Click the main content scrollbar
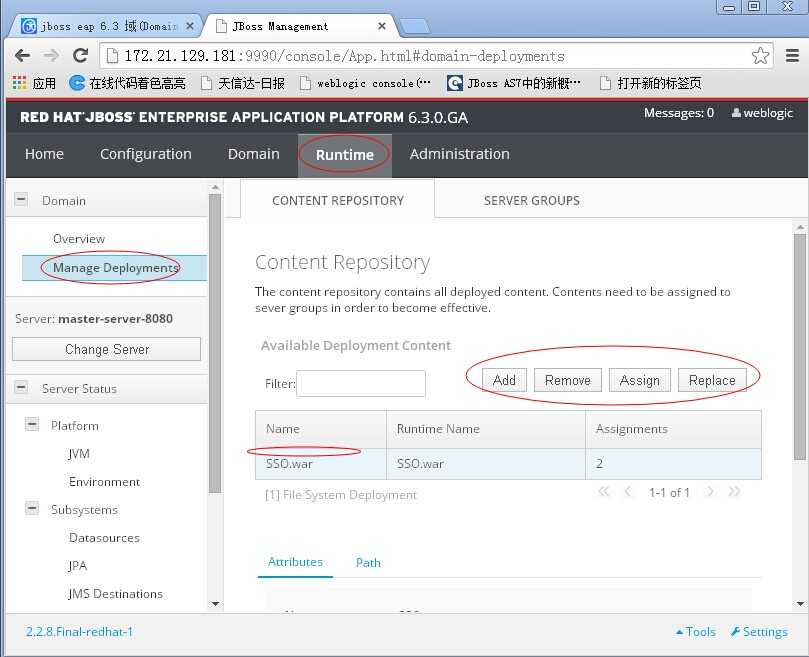Screen dimensions: 809x657 click(800, 346)
